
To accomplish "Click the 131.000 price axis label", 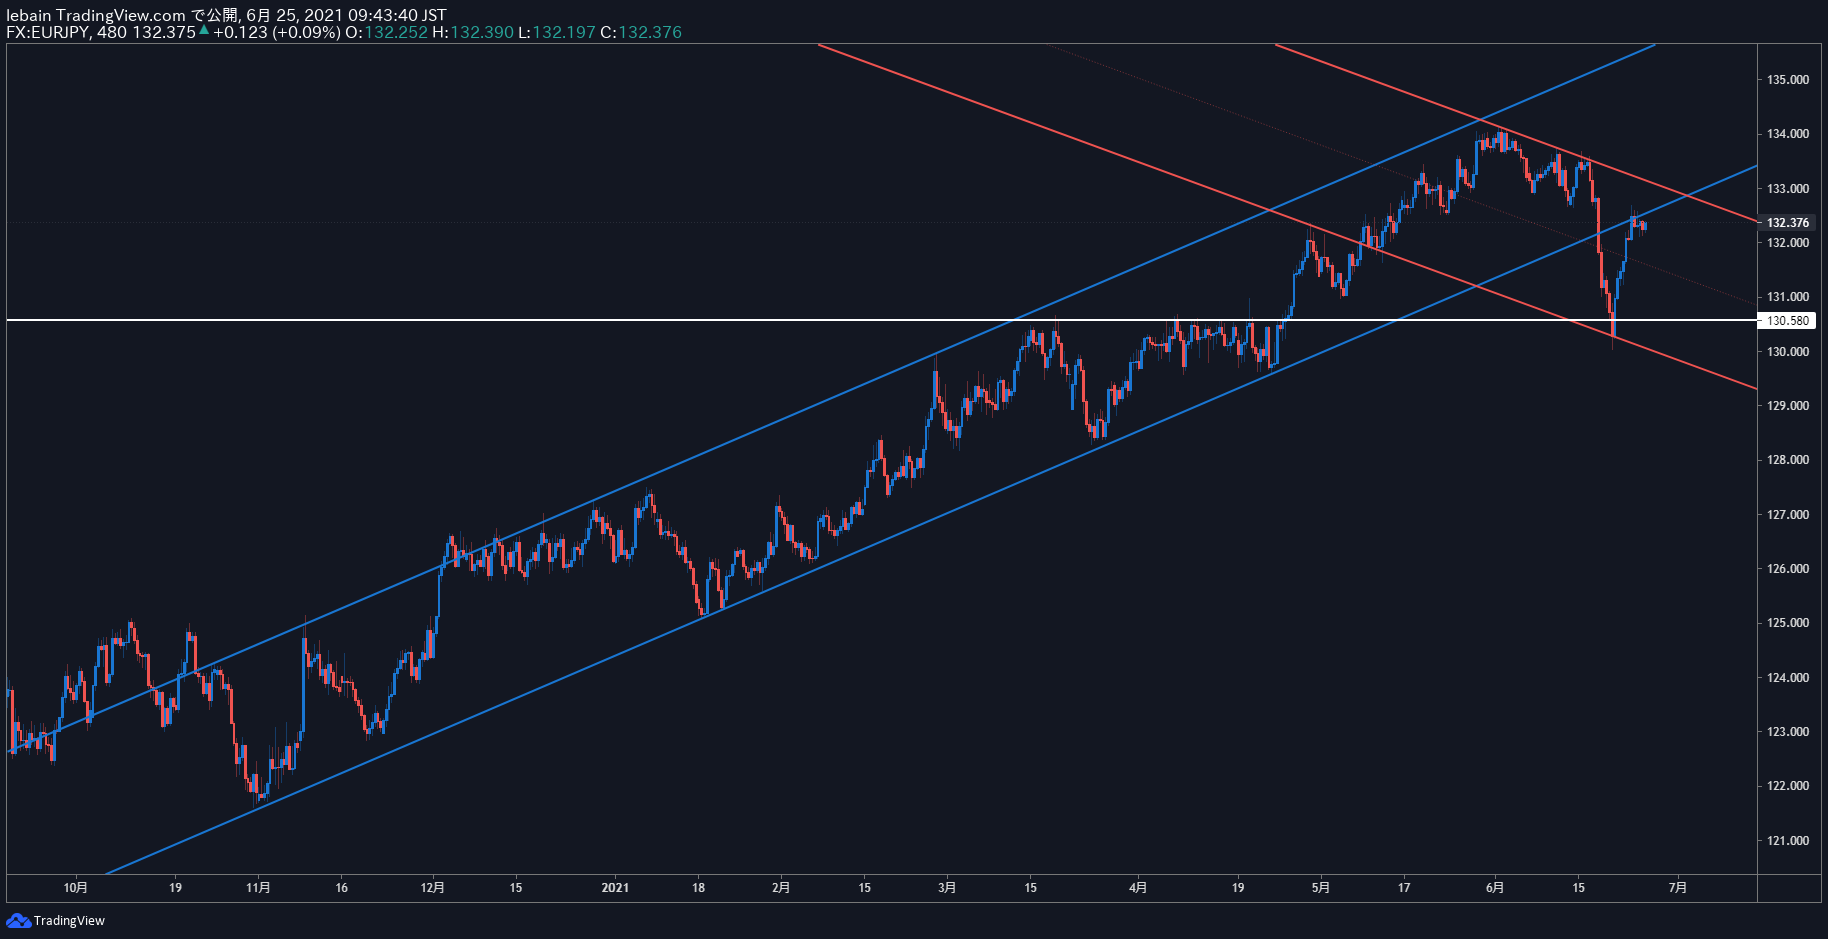I will tap(1787, 297).
